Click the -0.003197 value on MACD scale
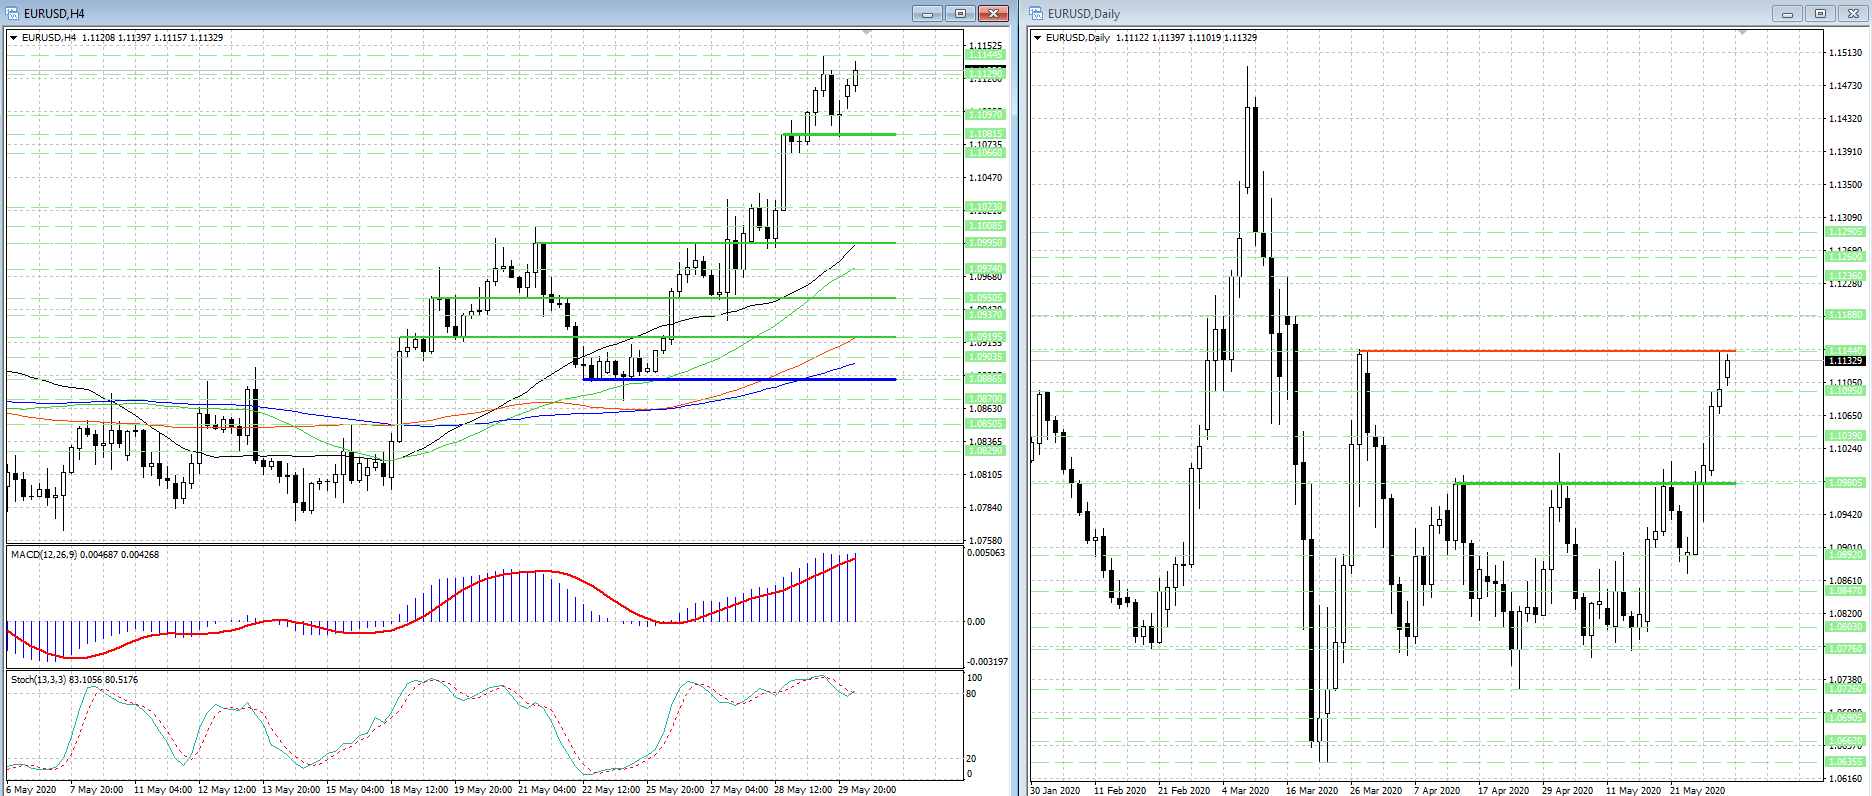 pos(987,661)
